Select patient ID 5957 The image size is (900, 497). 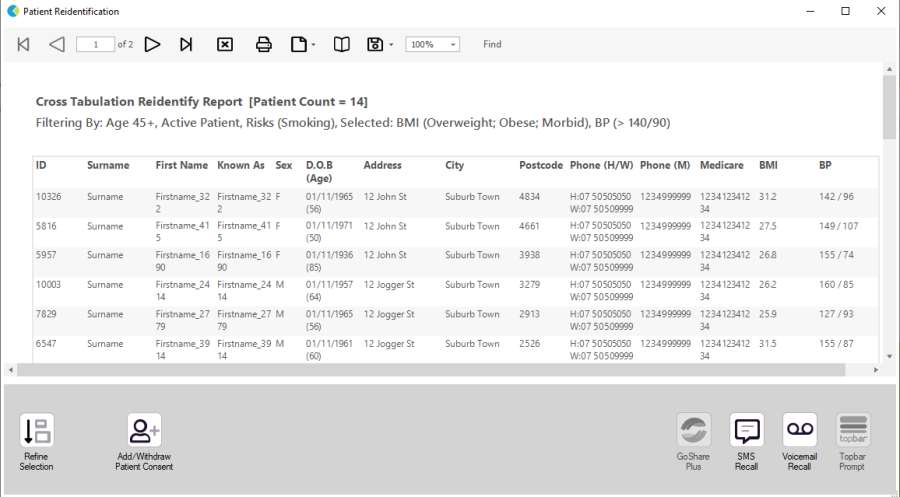pos(46,255)
